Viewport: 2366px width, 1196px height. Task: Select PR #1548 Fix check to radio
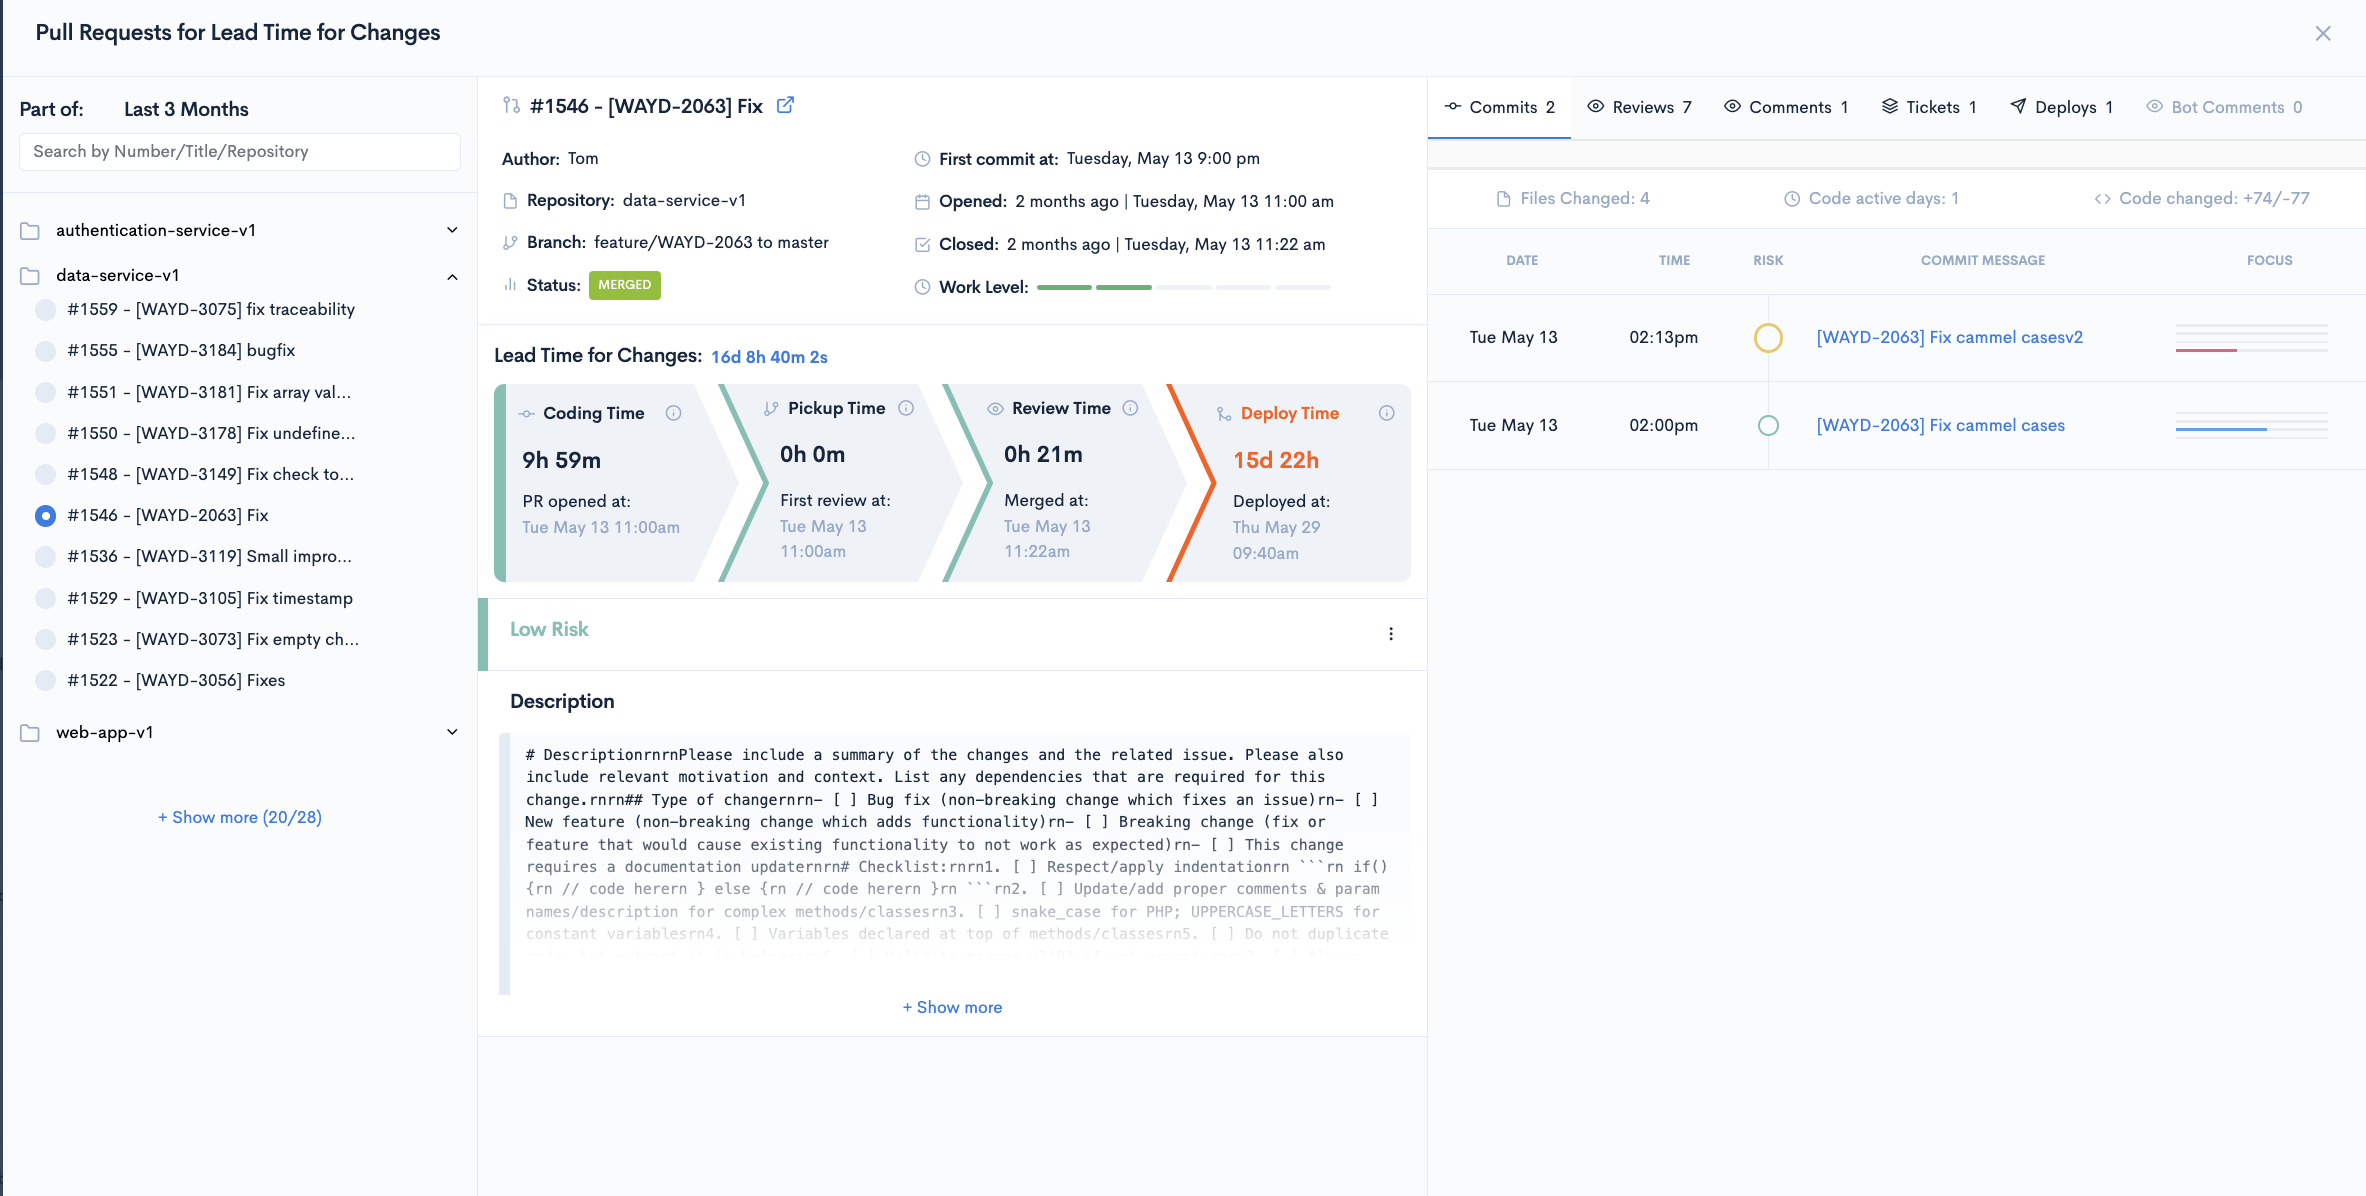pyautogui.click(x=45, y=474)
